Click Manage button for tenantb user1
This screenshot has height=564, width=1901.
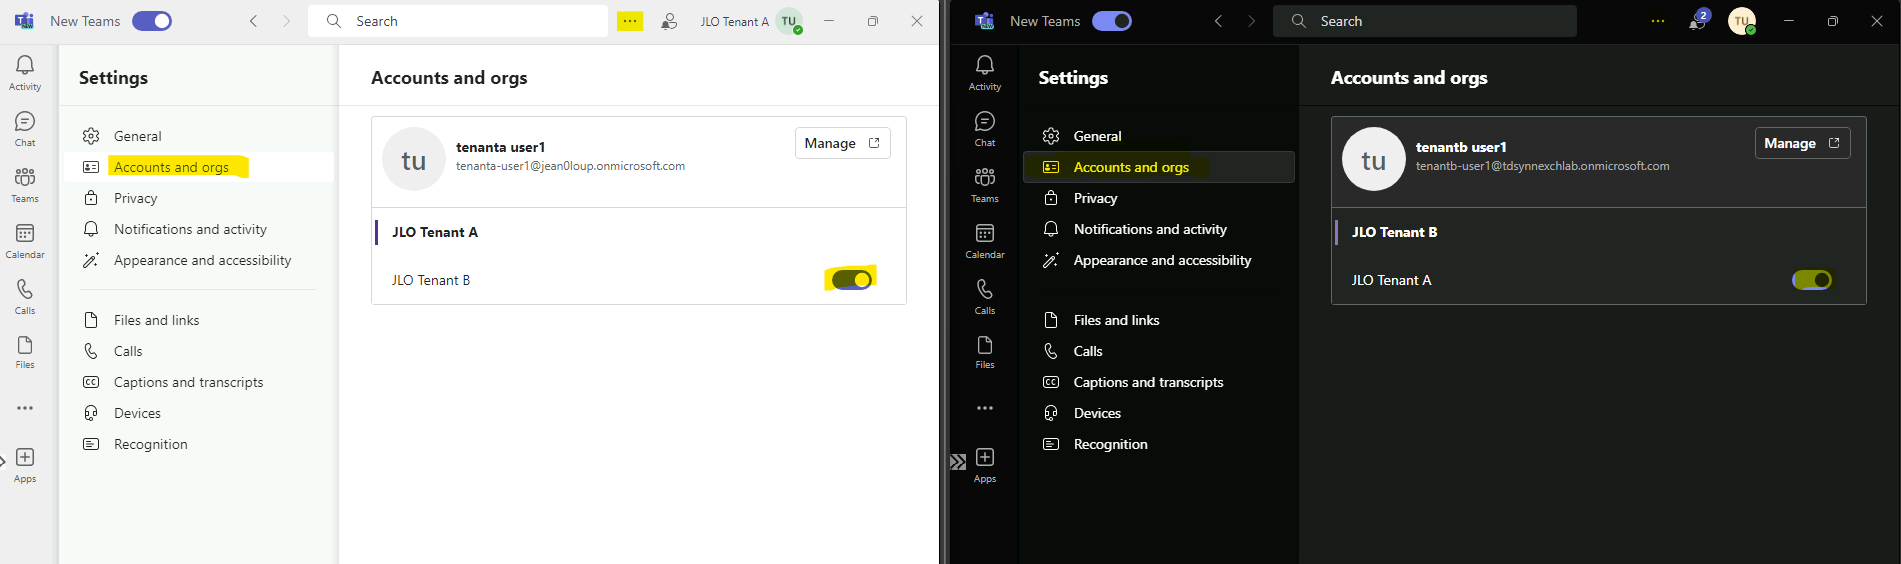point(1803,143)
